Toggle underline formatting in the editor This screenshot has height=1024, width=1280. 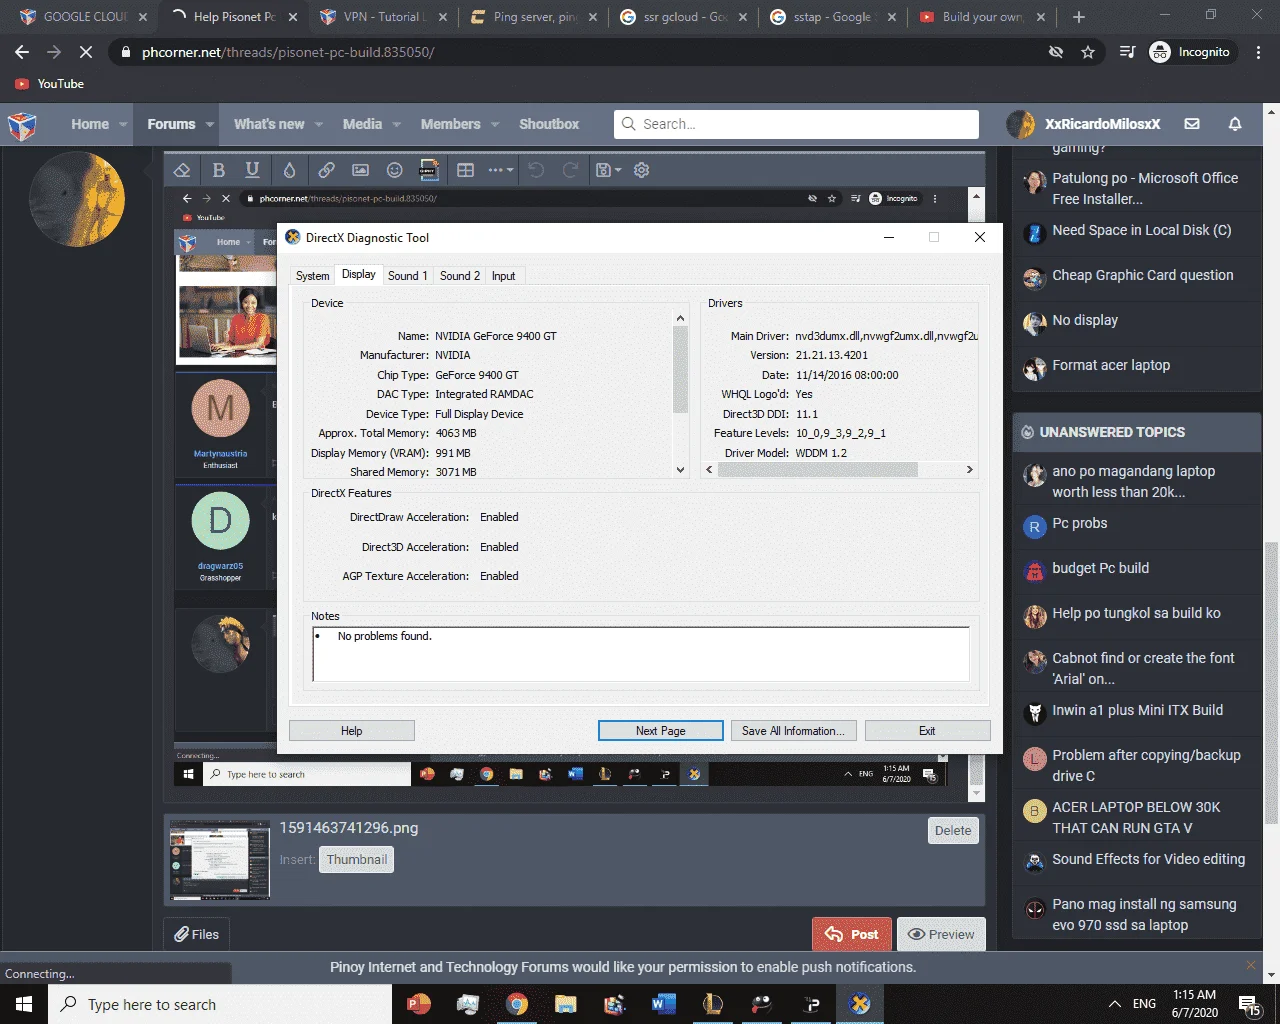pos(252,170)
